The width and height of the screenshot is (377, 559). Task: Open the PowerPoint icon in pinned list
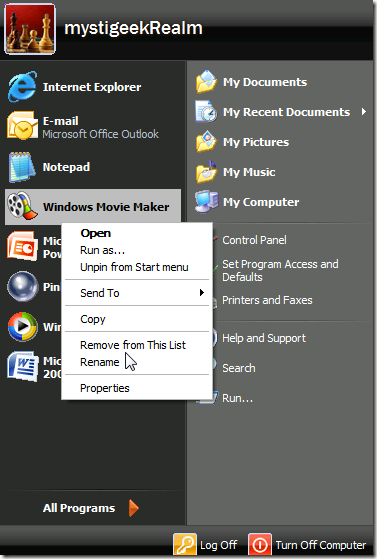pyautogui.click(x=22, y=246)
